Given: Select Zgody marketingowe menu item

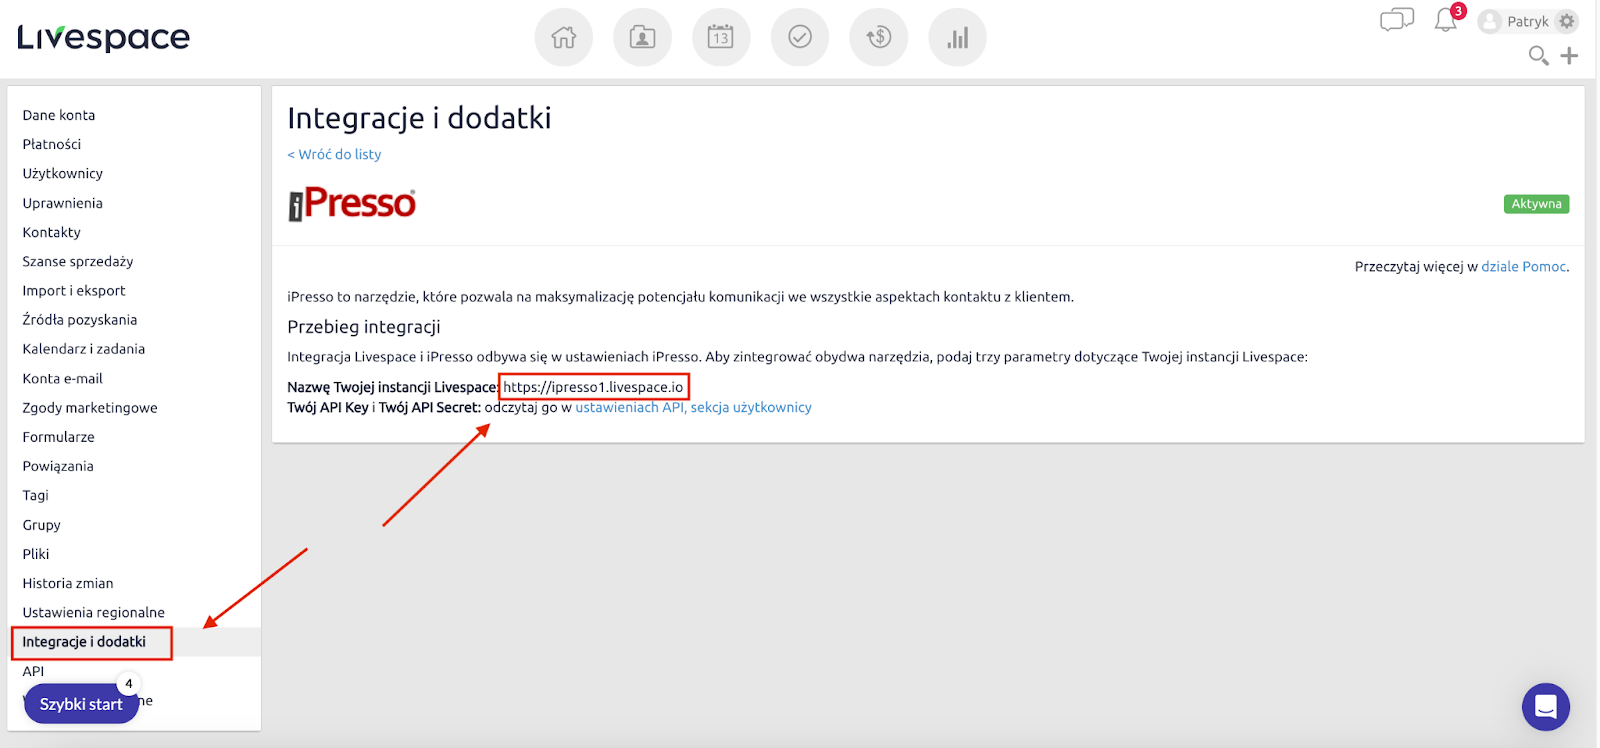Looking at the screenshot, I should coord(90,407).
